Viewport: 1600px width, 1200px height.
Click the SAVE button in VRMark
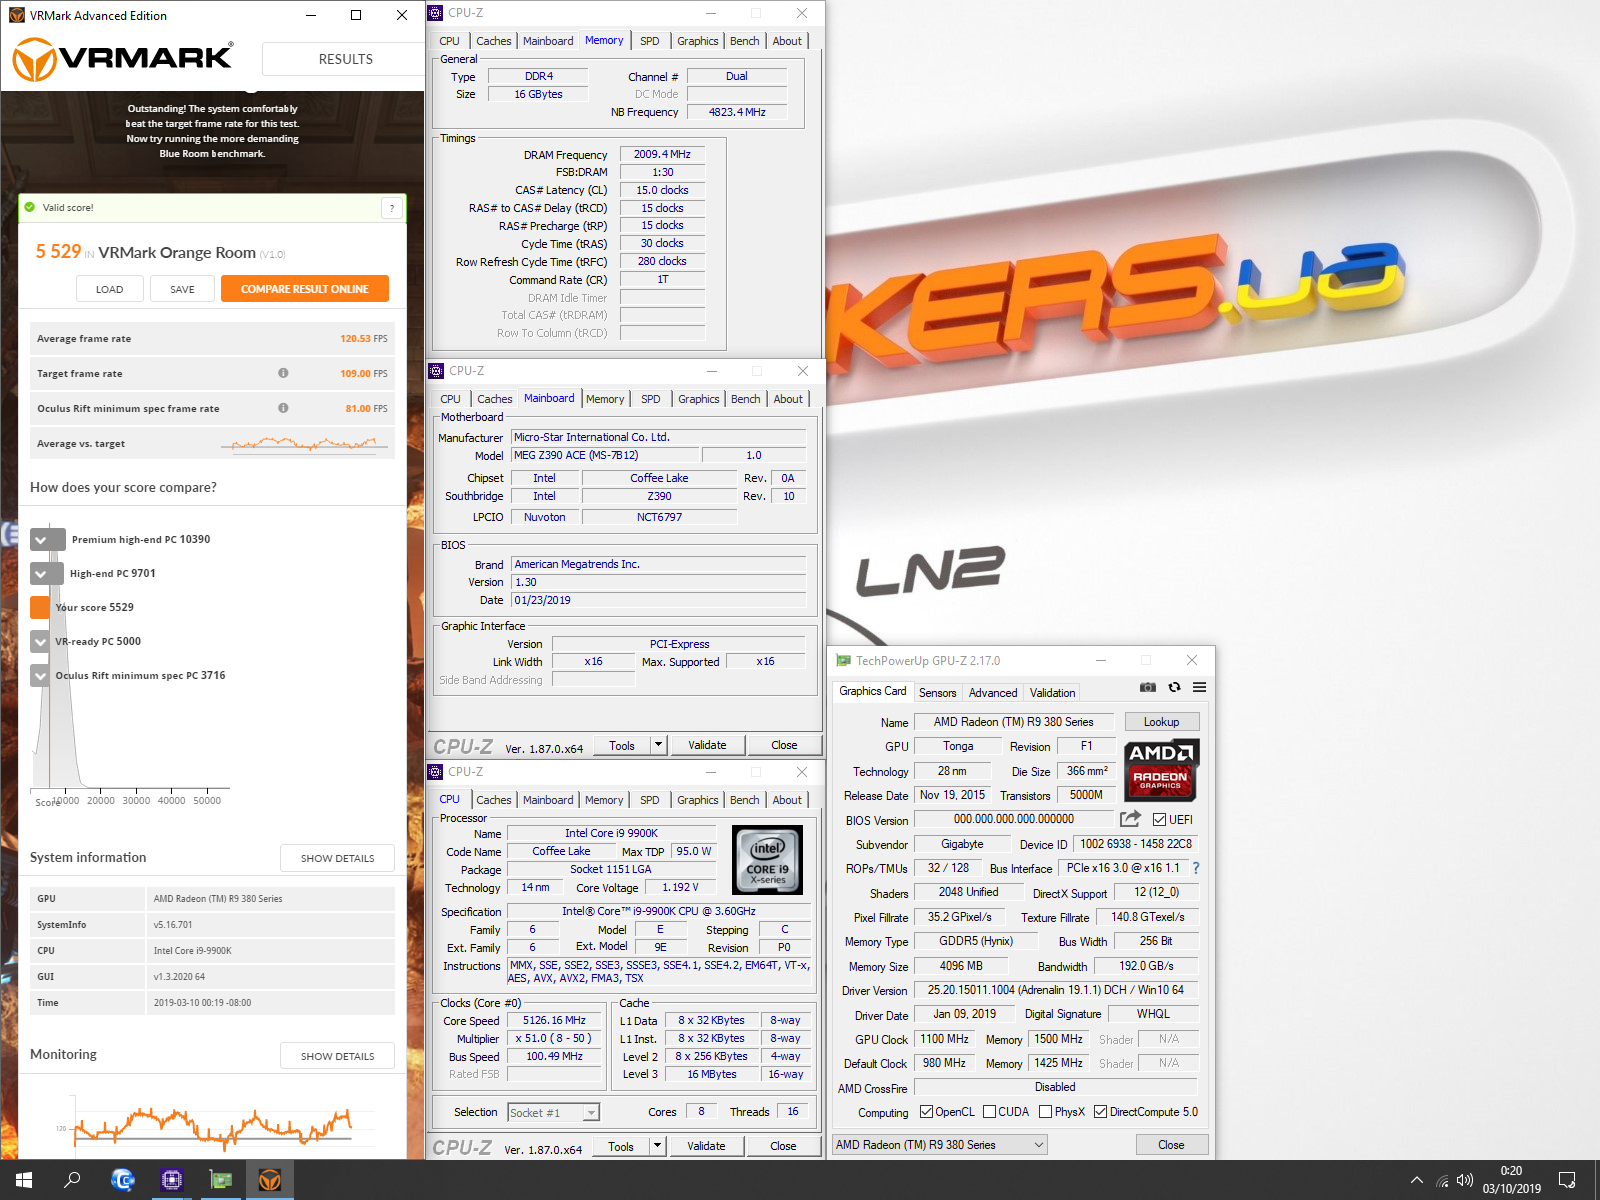pyautogui.click(x=182, y=289)
